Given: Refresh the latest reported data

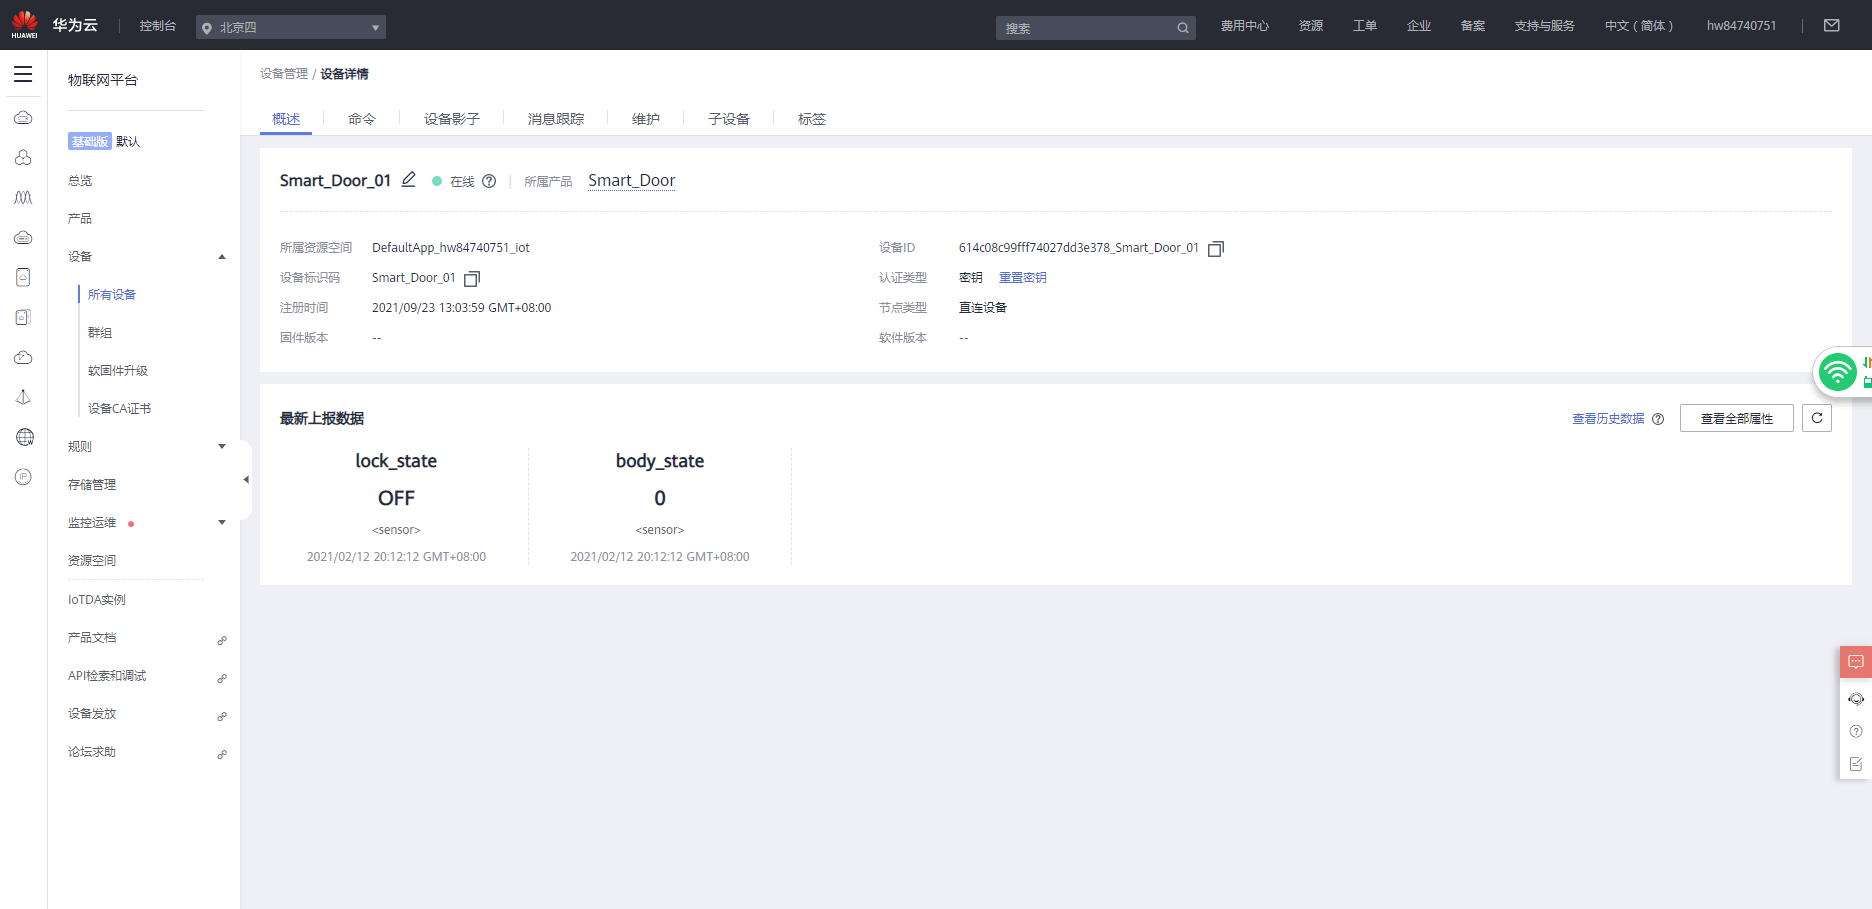Looking at the screenshot, I should tap(1817, 418).
